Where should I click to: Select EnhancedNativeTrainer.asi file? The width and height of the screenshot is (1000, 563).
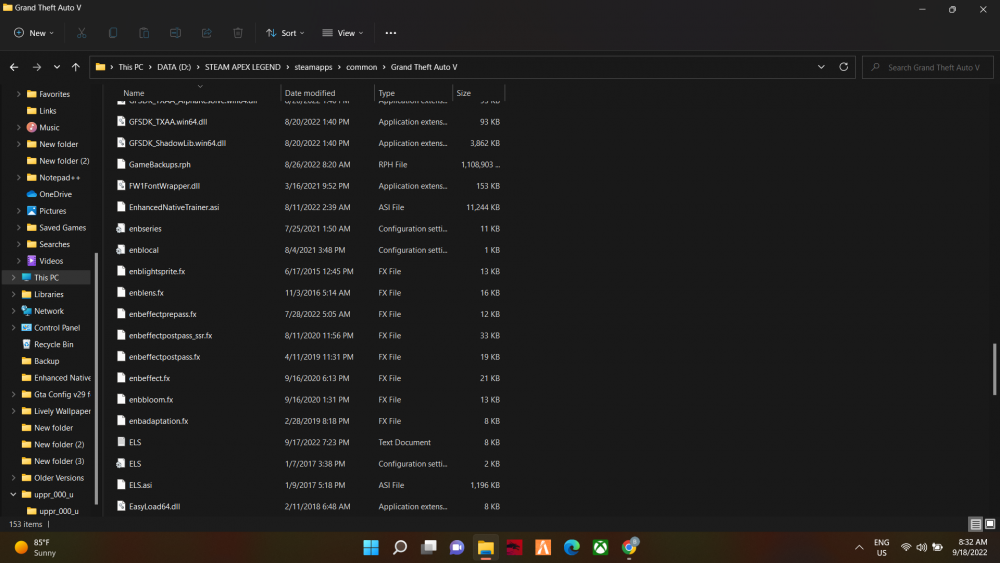point(174,207)
